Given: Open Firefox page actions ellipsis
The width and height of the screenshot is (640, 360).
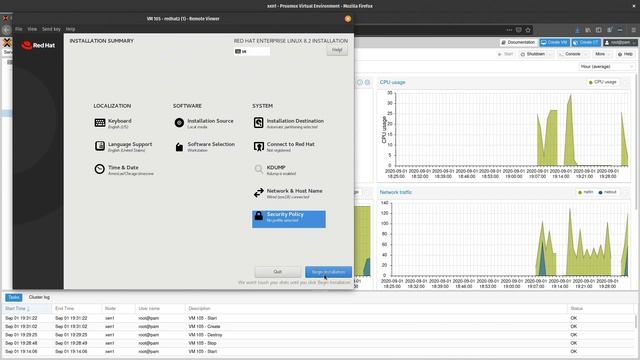Looking at the screenshot, I should [509, 30].
